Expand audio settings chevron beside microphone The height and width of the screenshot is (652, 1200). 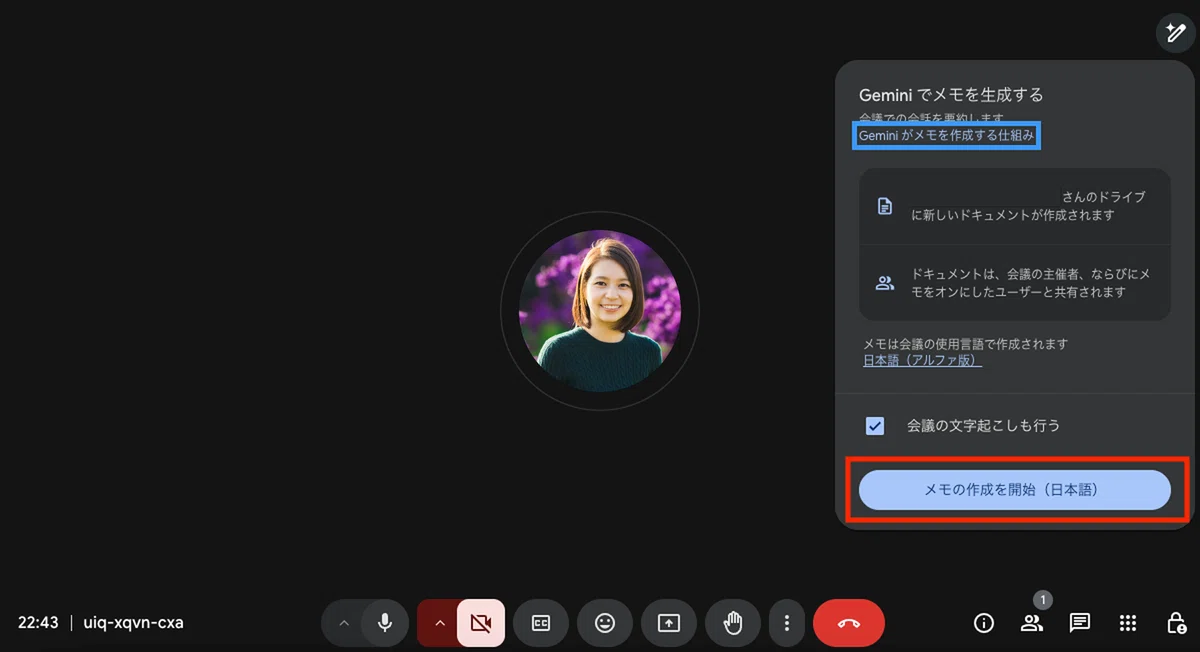343,623
